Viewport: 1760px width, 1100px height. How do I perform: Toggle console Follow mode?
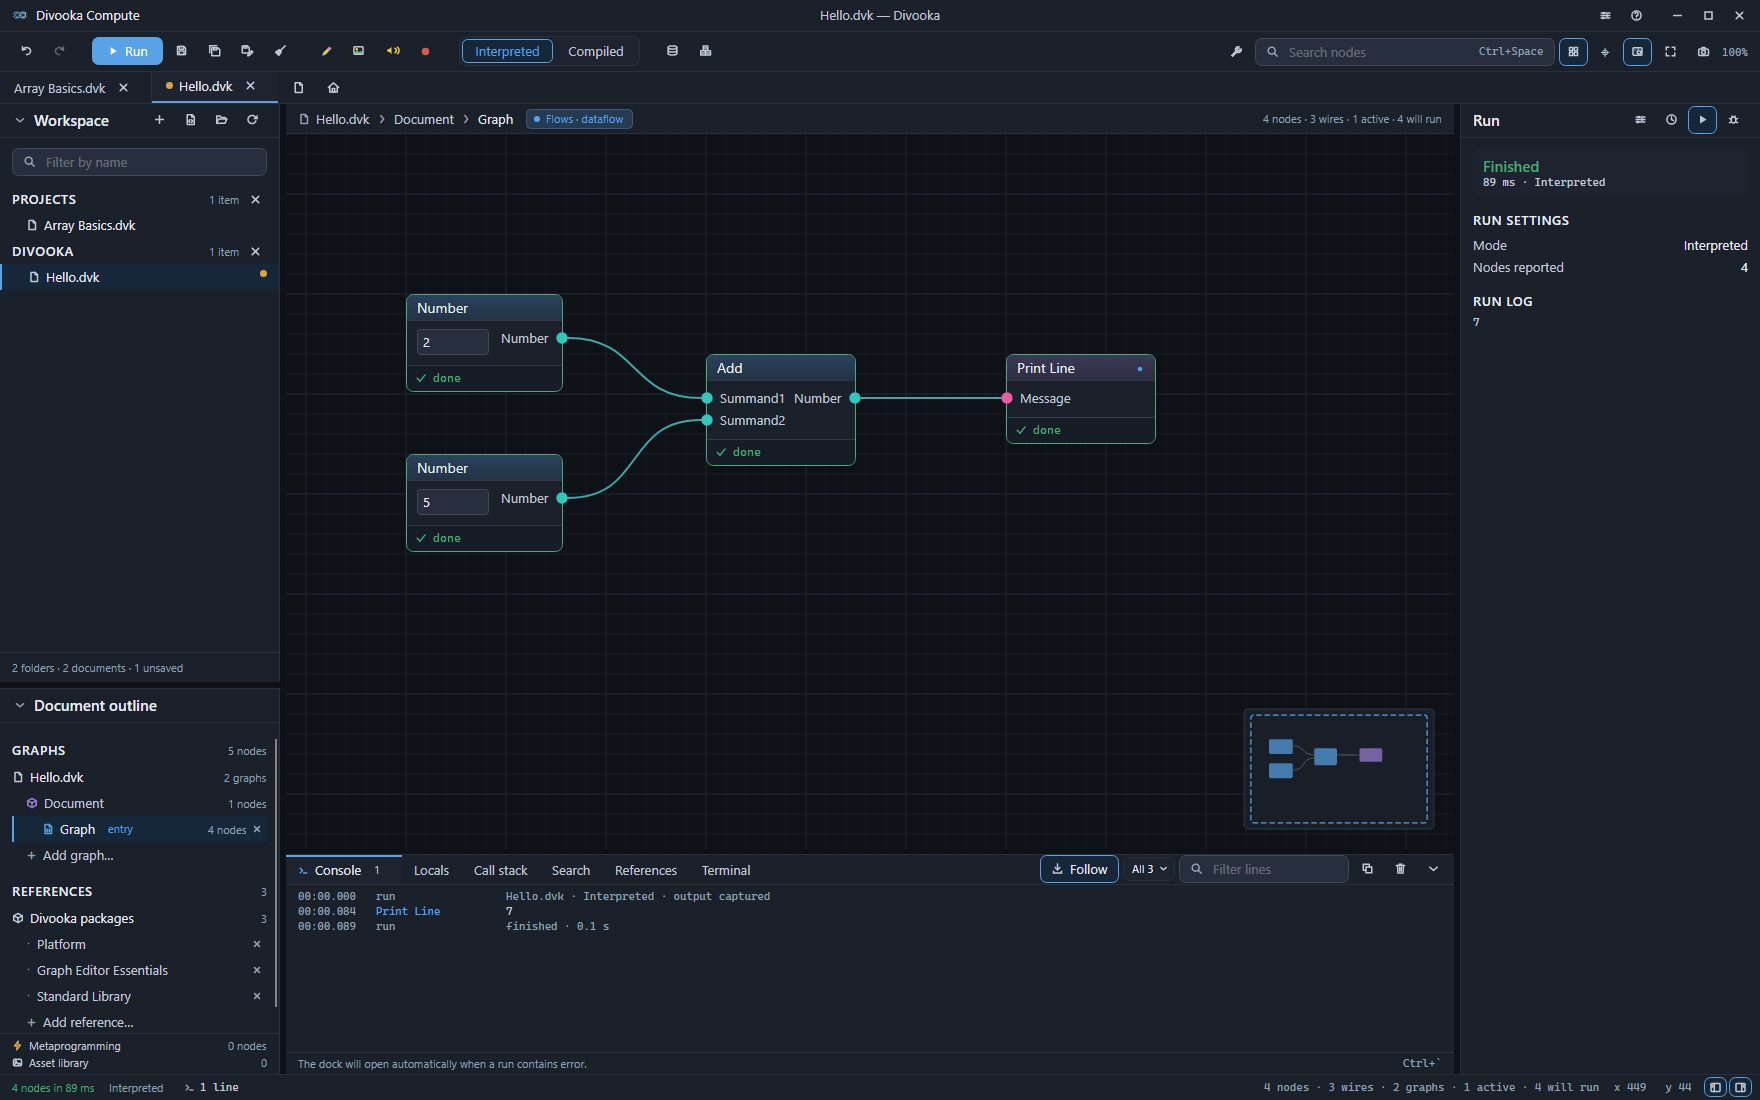(1079, 869)
